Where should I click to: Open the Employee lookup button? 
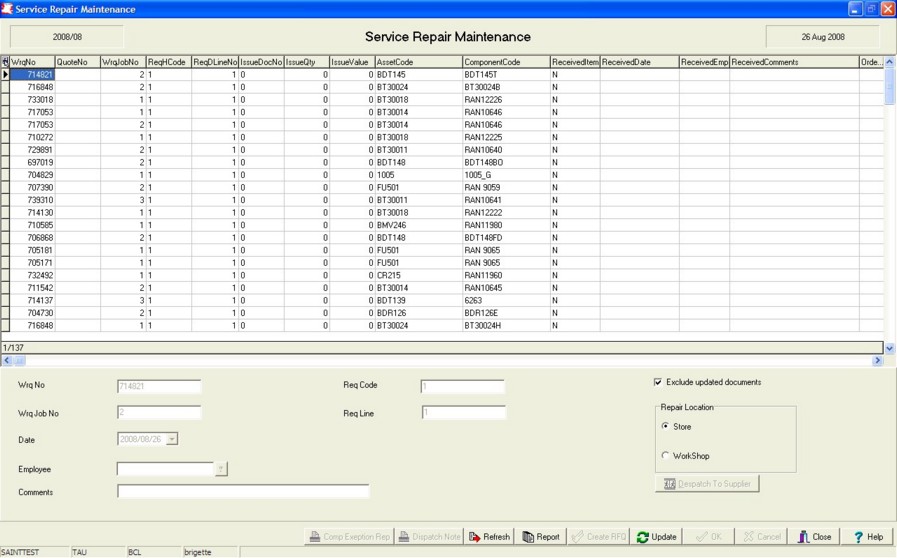[x=221, y=469]
